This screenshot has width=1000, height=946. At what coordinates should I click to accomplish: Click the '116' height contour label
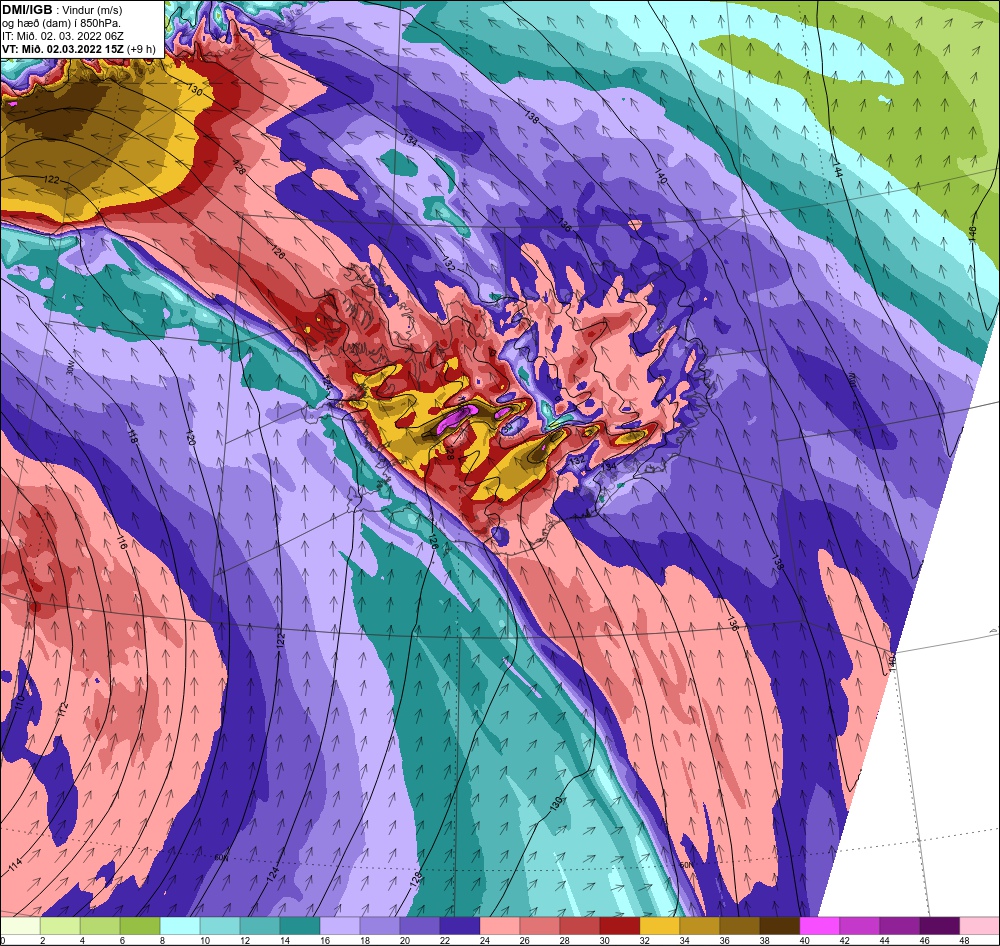(122, 542)
